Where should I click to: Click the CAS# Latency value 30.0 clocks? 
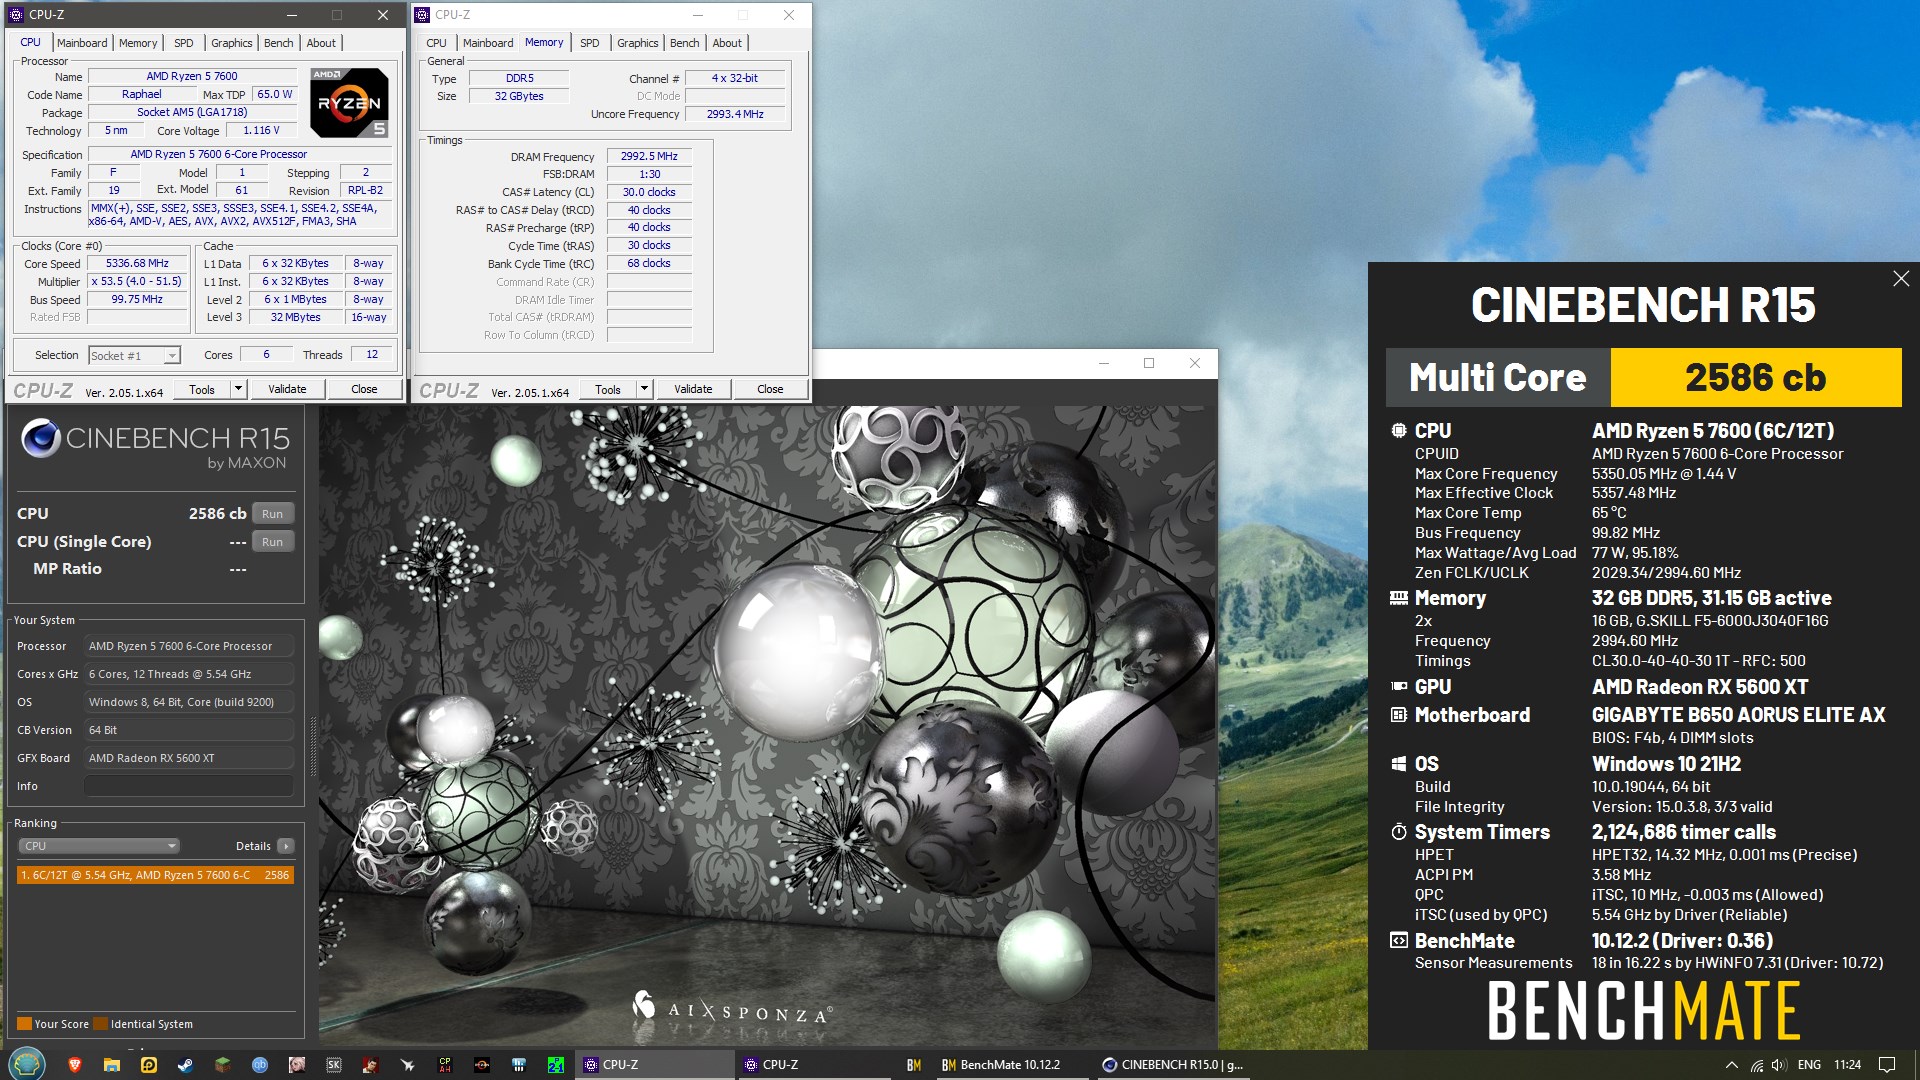coord(649,192)
